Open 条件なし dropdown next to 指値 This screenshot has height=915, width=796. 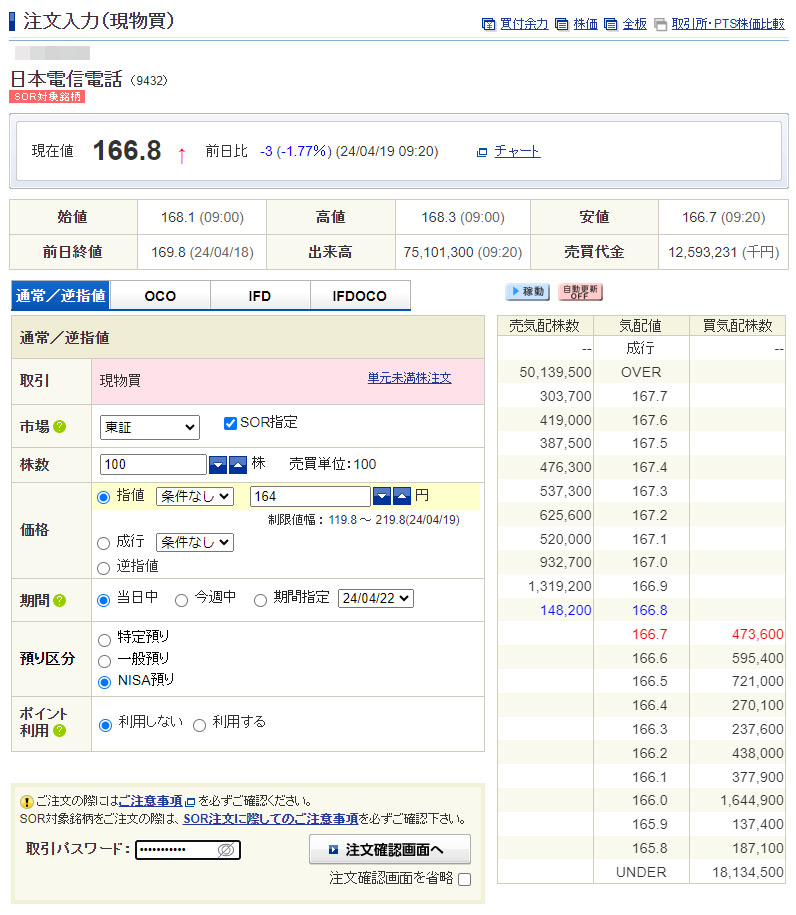[194, 496]
